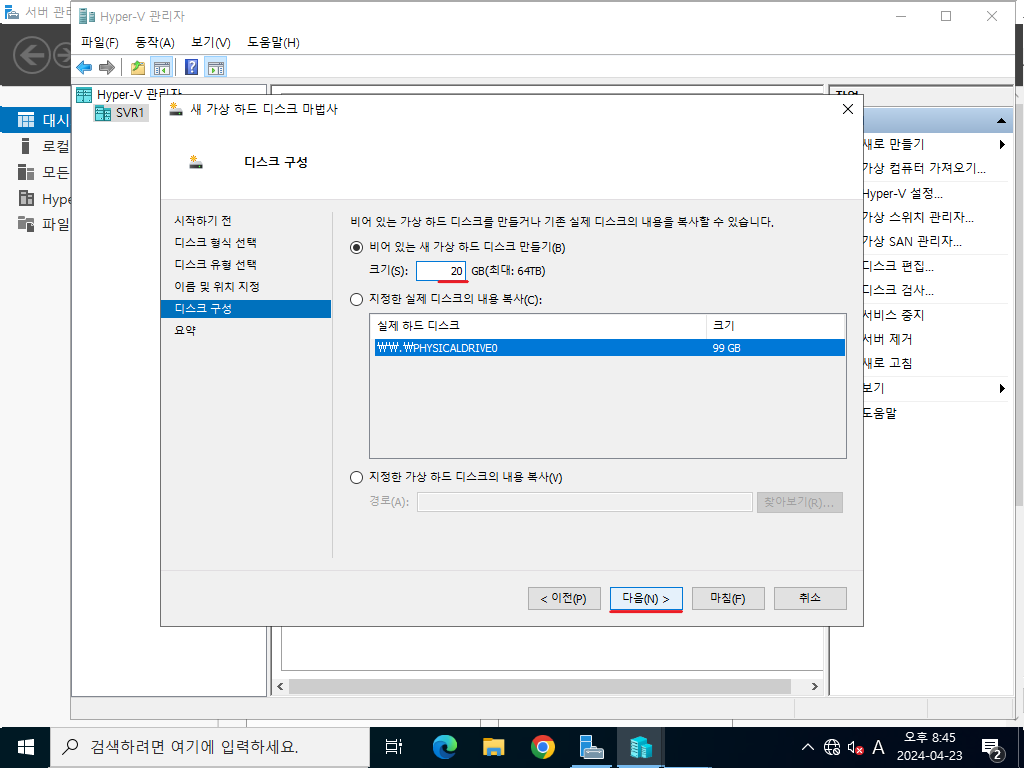
Task: Click 서버 제거 action
Action: click(x=888, y=340)
